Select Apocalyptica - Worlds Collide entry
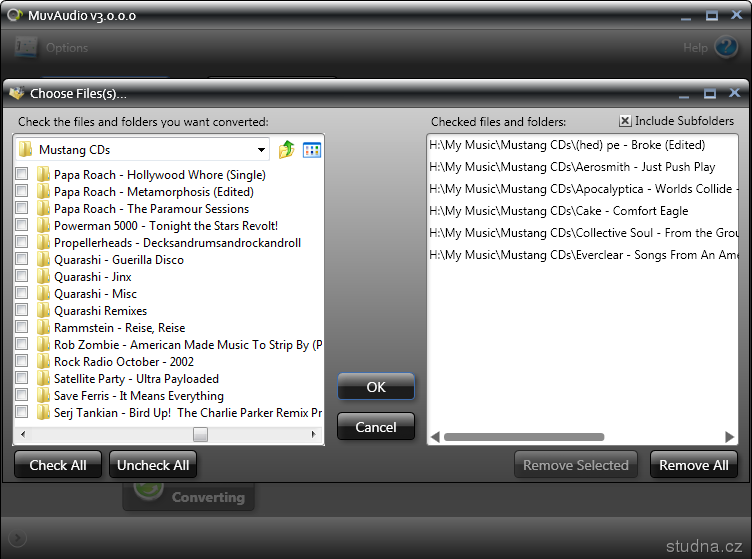The width and height of the screenshot is (752, 559). pos(583,189)
